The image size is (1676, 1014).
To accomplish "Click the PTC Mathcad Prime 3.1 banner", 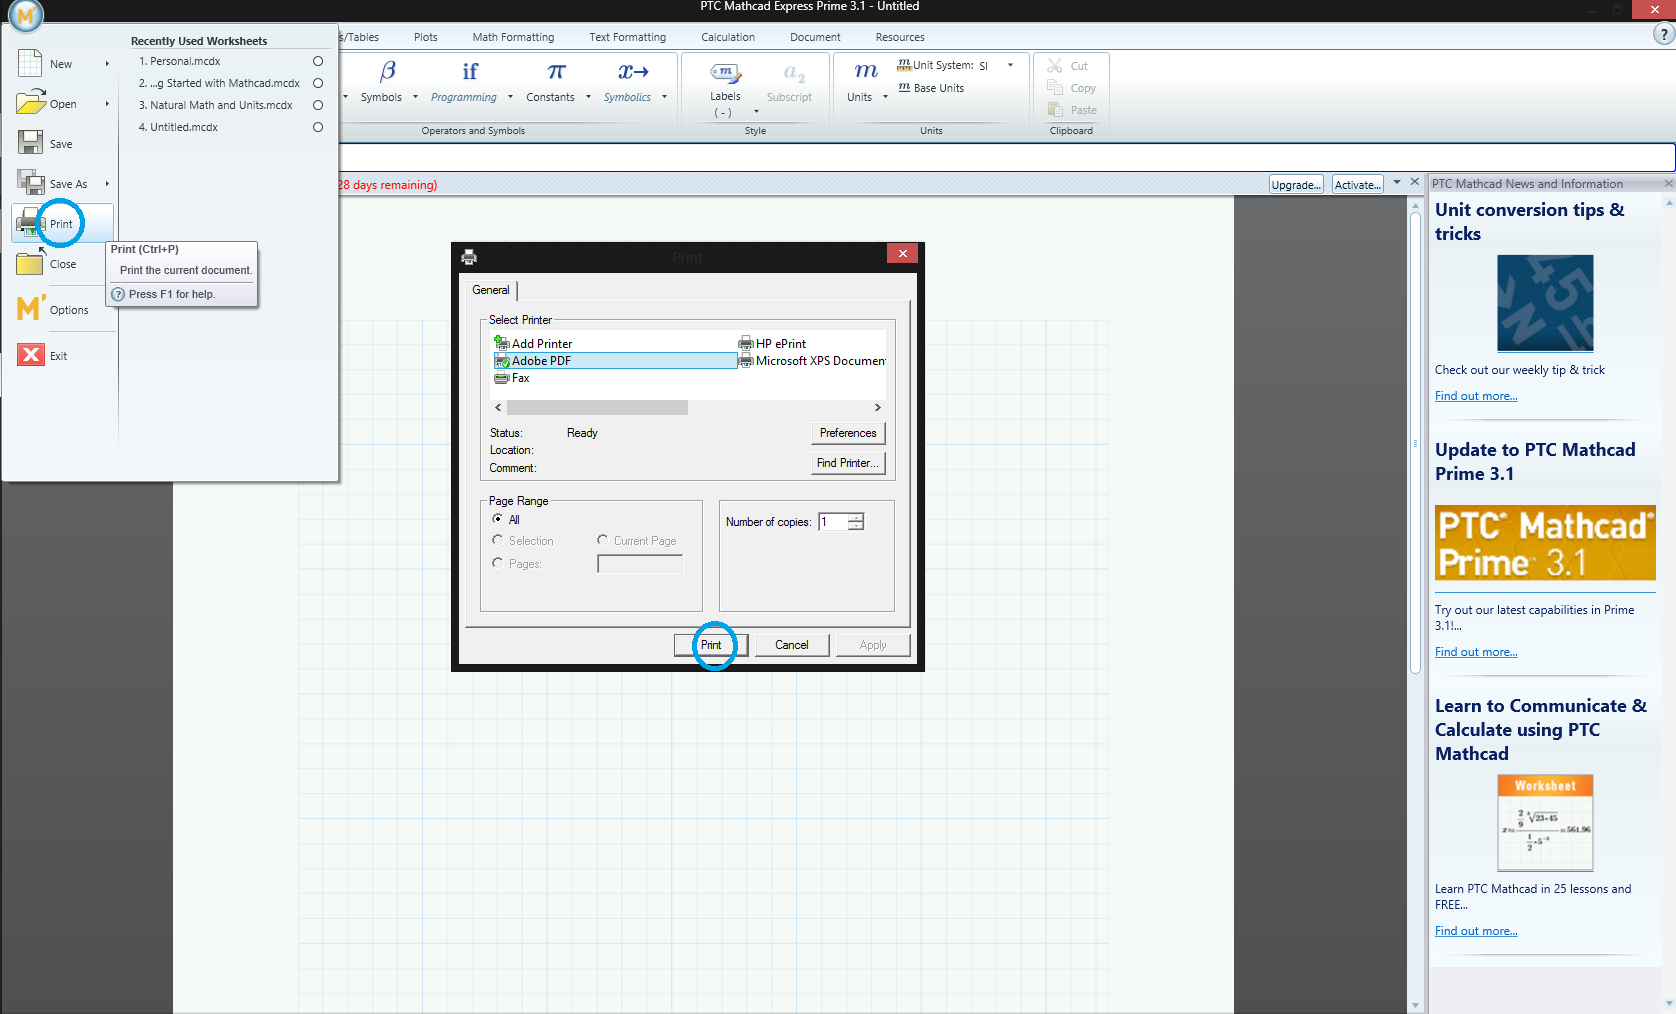I will 1545,543.
